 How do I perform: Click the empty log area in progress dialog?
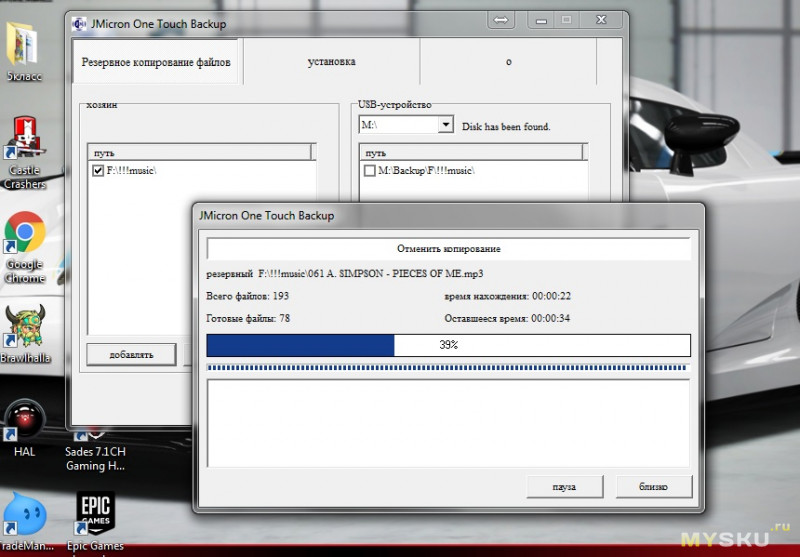click(448, 423)
